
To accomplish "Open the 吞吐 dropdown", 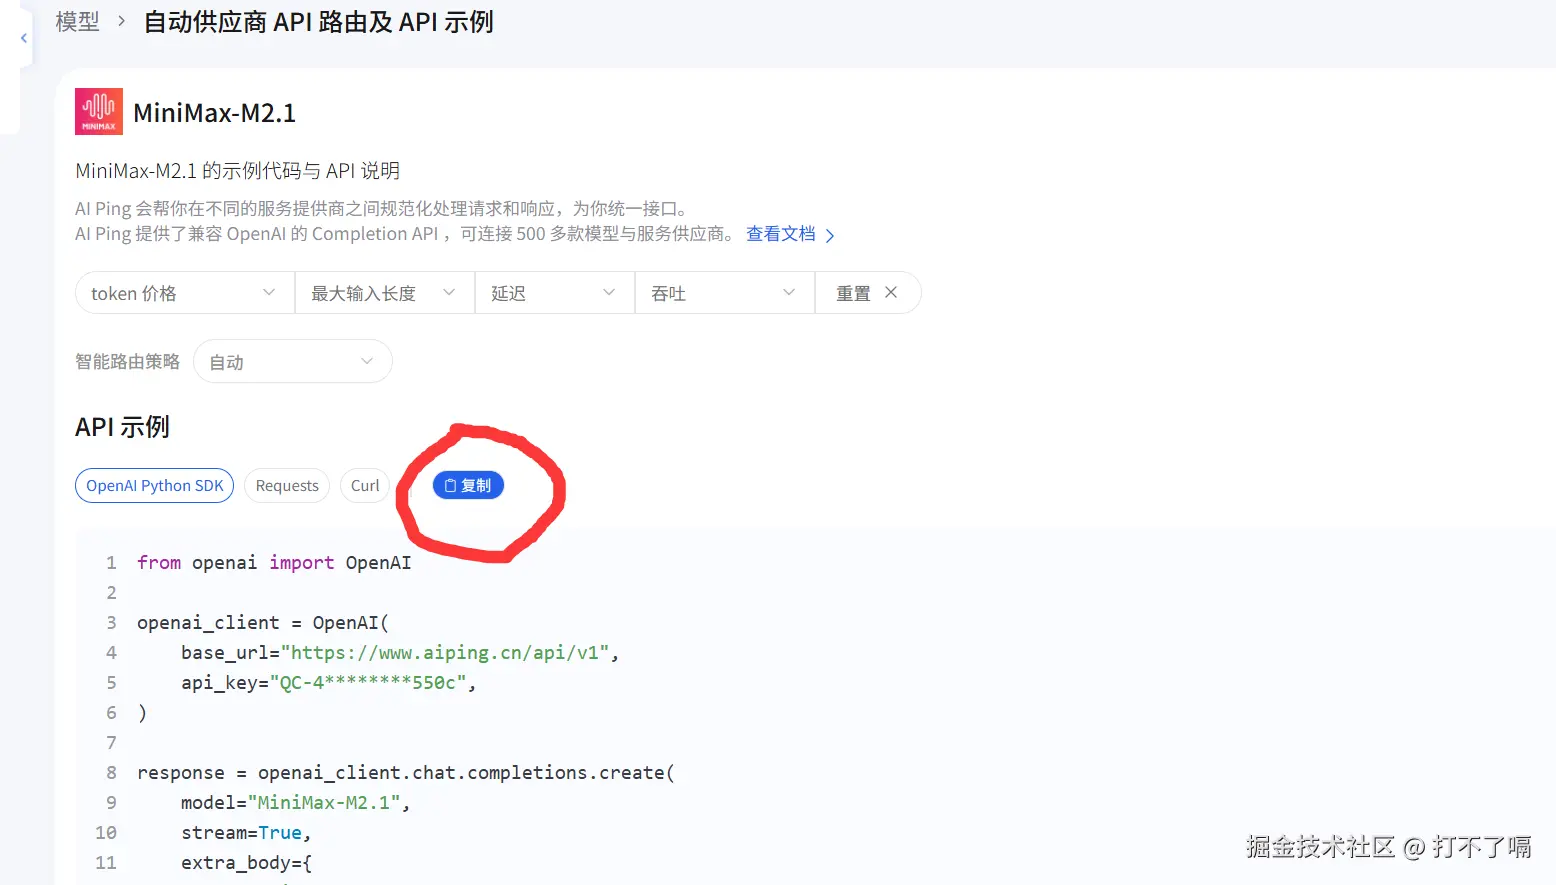I will tap(725, 293).
